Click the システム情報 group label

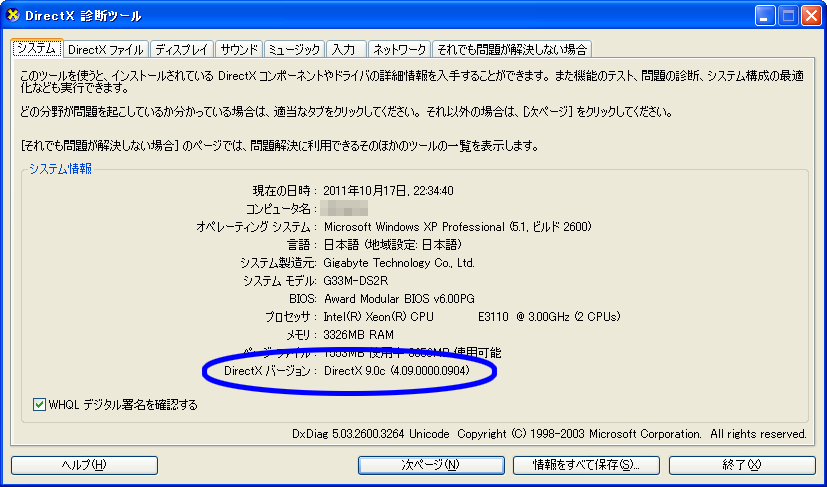[60, 169]
